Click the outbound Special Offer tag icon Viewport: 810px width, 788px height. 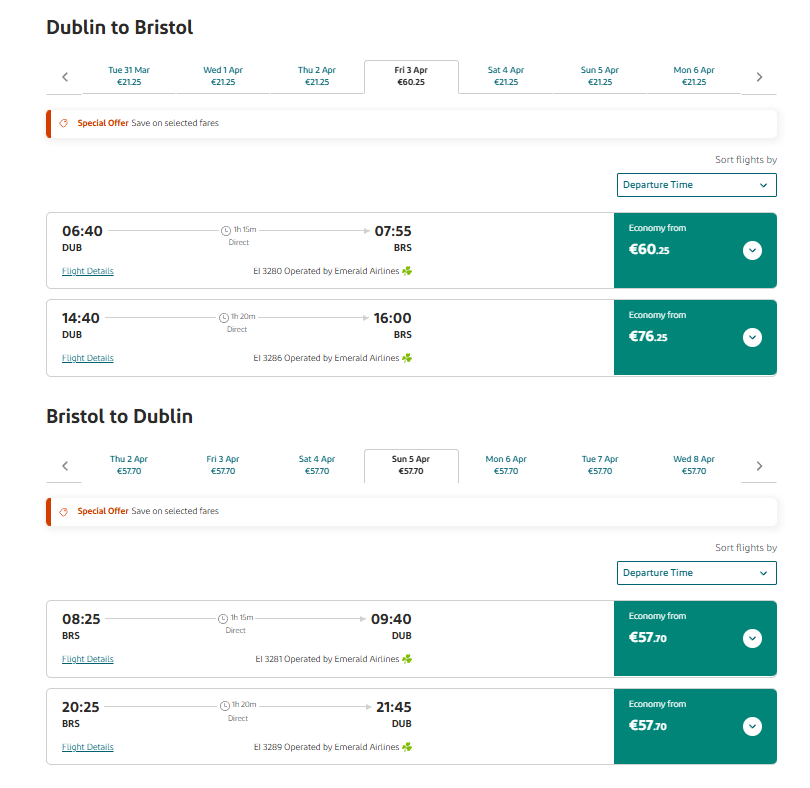pos(64,123)
